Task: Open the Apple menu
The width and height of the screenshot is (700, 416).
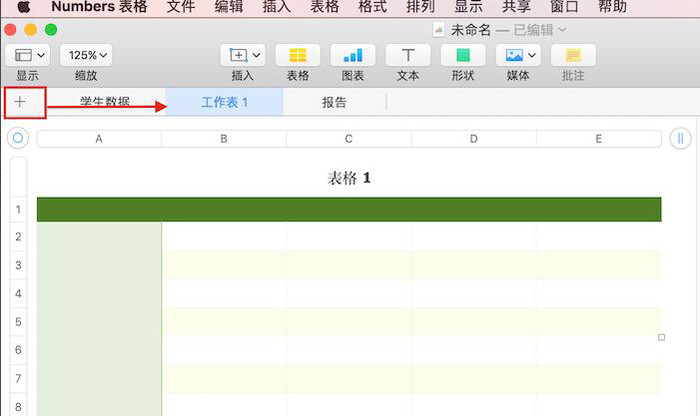Action: pos(23,6)
